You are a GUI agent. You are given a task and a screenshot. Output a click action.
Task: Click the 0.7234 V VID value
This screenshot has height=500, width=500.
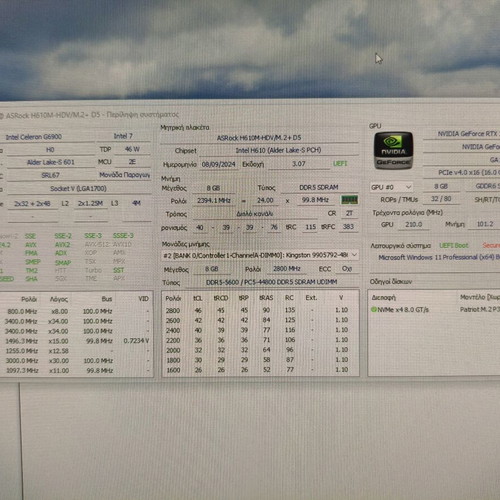point(136,341)
